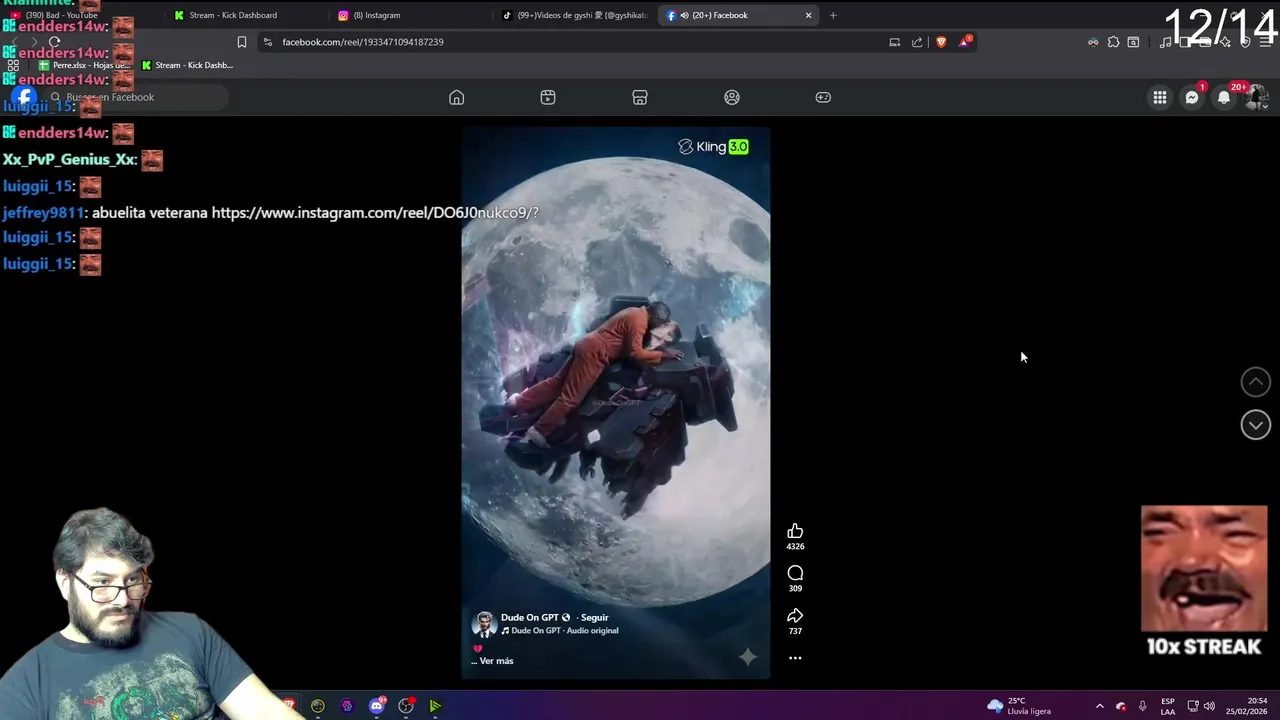Click the sparkle AI icon on the reel
This screenshot has height=720, width=1280.
[747, 656]
